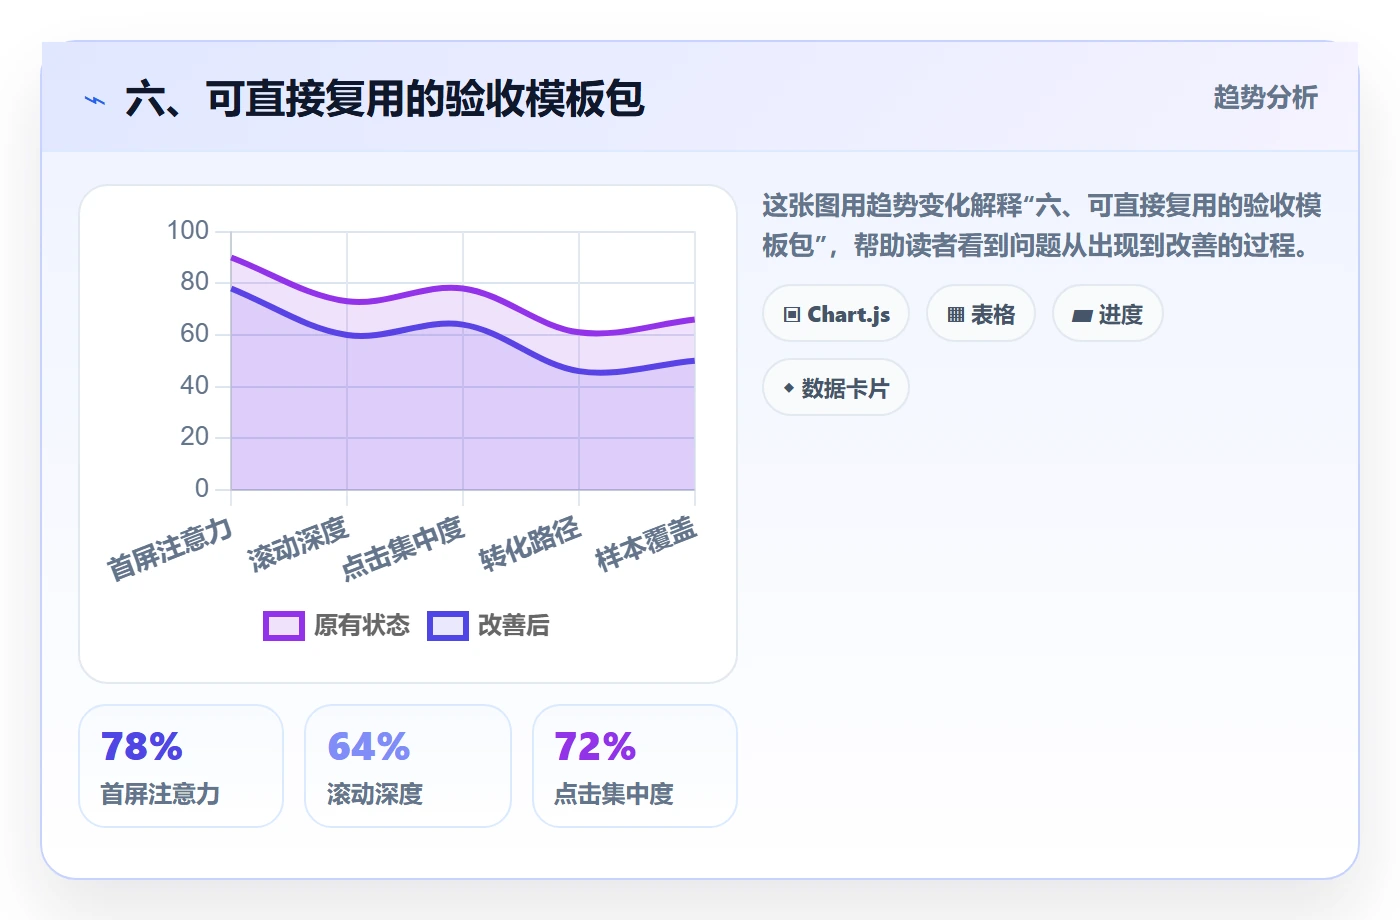
Task: Open the 64% 滚动深度 data card
Action: [x=408, y=766]
